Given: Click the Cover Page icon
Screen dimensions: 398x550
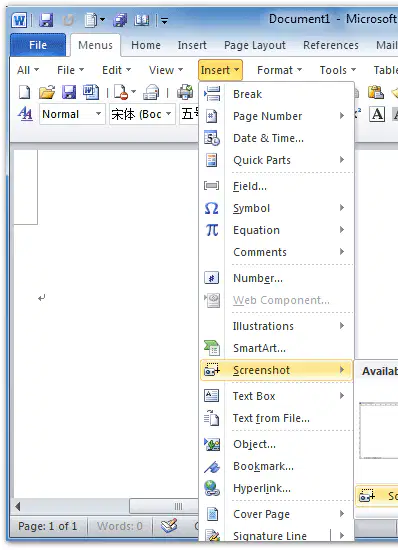Looking at the screenshot, I should click(212, 514).
